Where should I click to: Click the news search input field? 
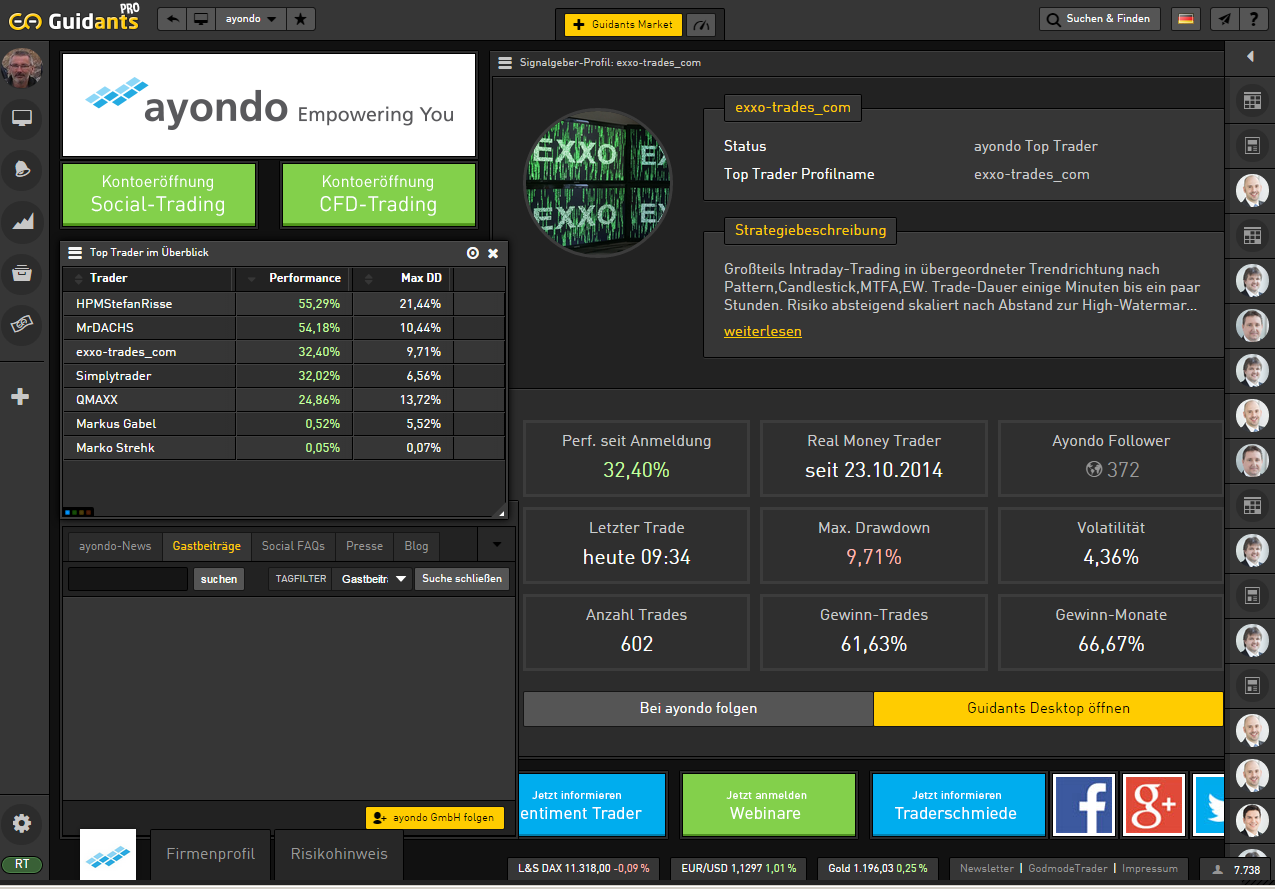[x=128, y=579]
